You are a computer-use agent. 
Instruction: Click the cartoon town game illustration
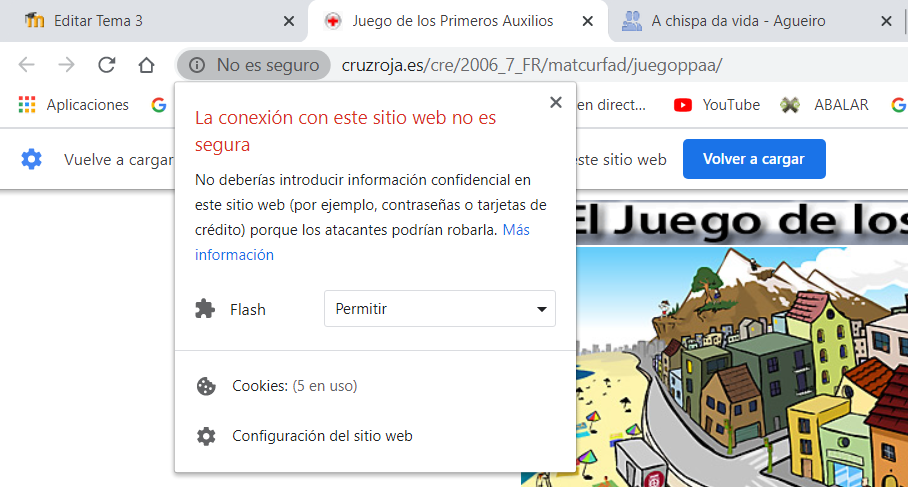coord(742,367)
